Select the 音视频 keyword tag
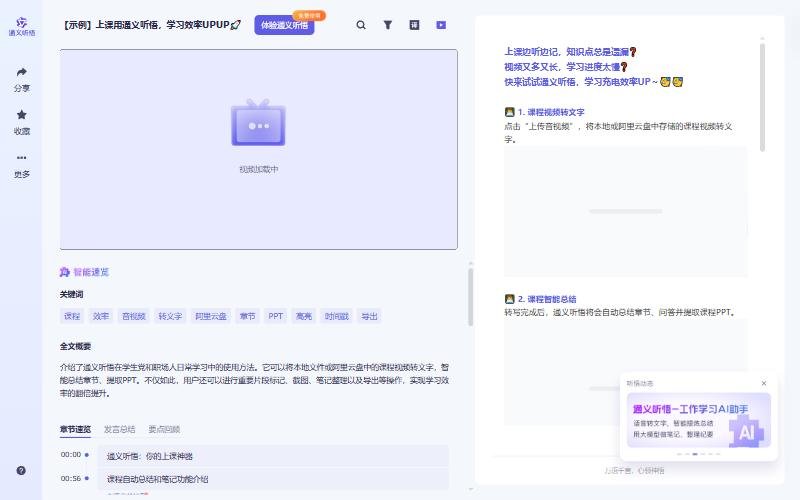This screenshot has width=800, height=500. [134, 316]
